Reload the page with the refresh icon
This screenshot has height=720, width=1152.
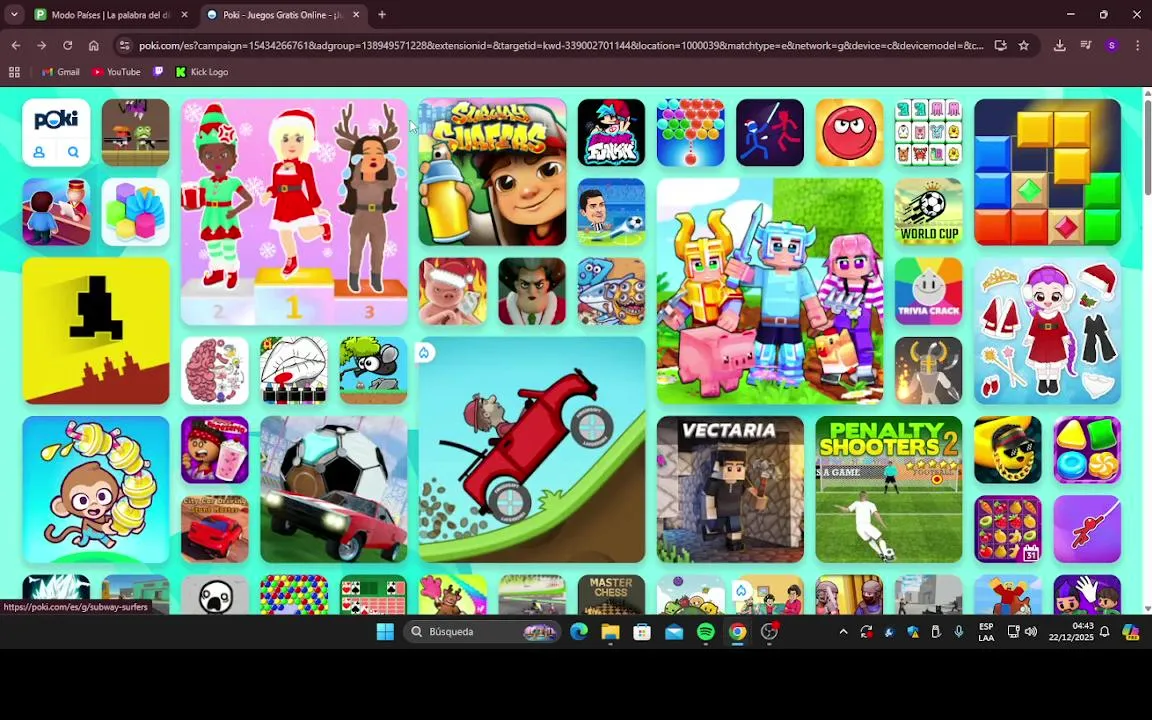pyautogui.click(x=68, y=46)
